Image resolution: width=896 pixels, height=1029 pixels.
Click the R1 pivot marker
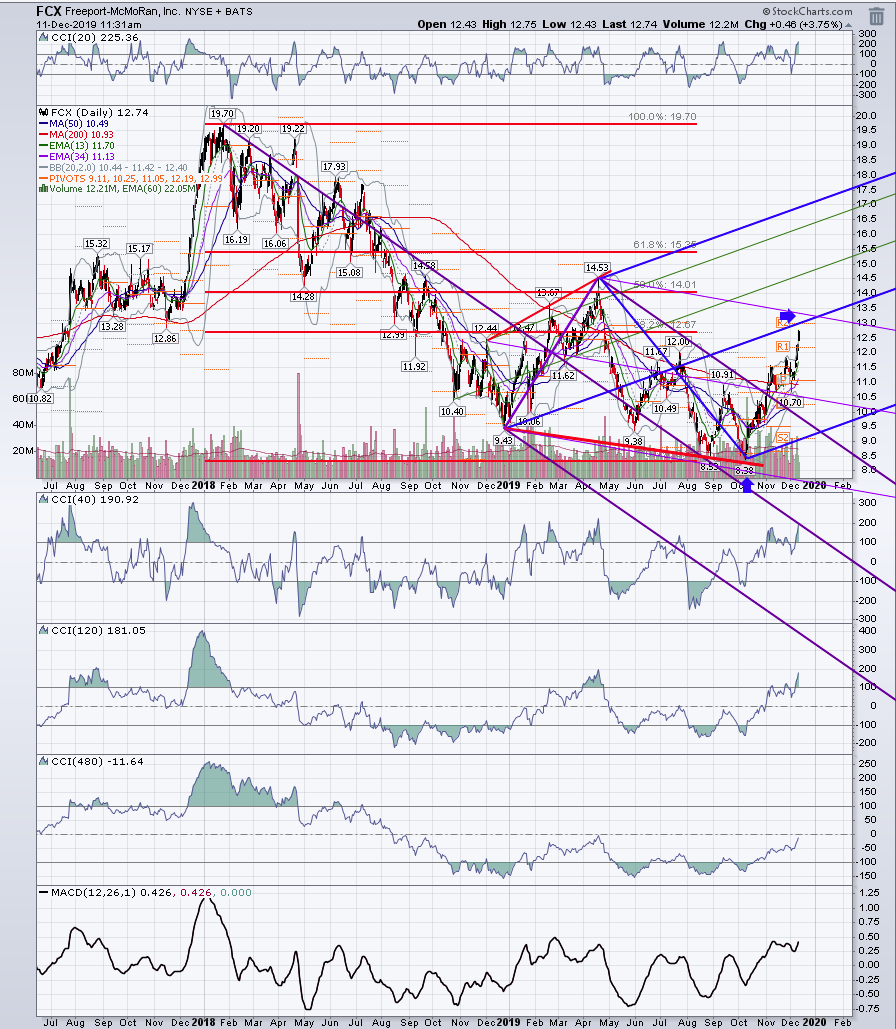(783, 346)
